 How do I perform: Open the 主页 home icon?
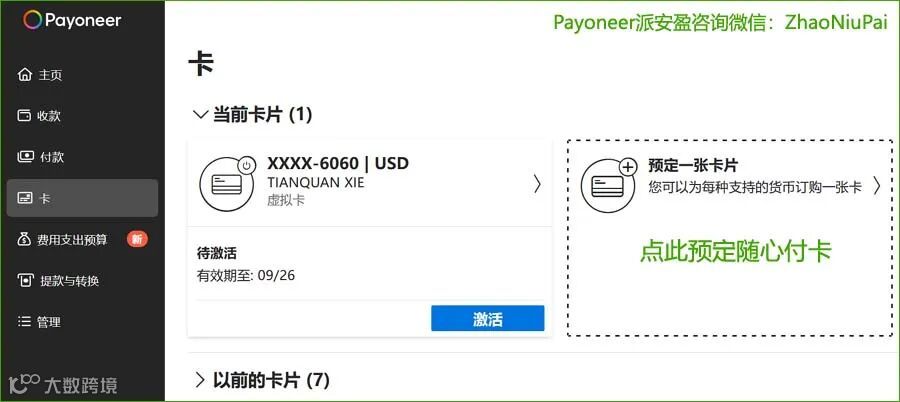(25, 75)
